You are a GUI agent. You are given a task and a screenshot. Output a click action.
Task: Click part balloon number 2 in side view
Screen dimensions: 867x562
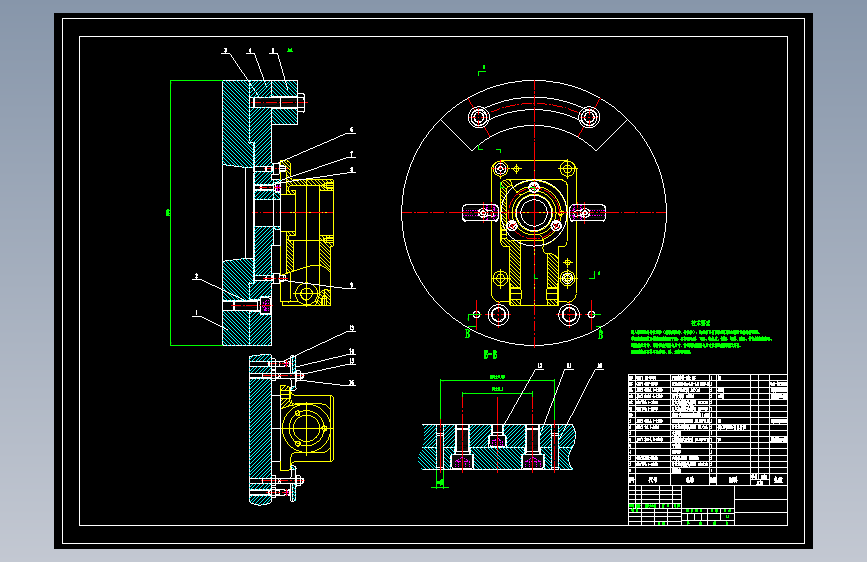click(x=196, y=276)
